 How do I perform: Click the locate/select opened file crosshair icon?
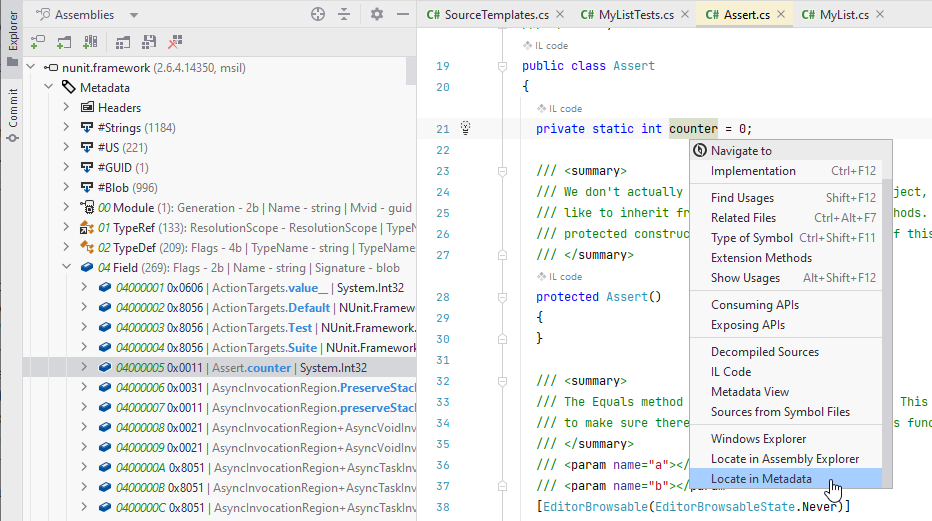(318, 14)
